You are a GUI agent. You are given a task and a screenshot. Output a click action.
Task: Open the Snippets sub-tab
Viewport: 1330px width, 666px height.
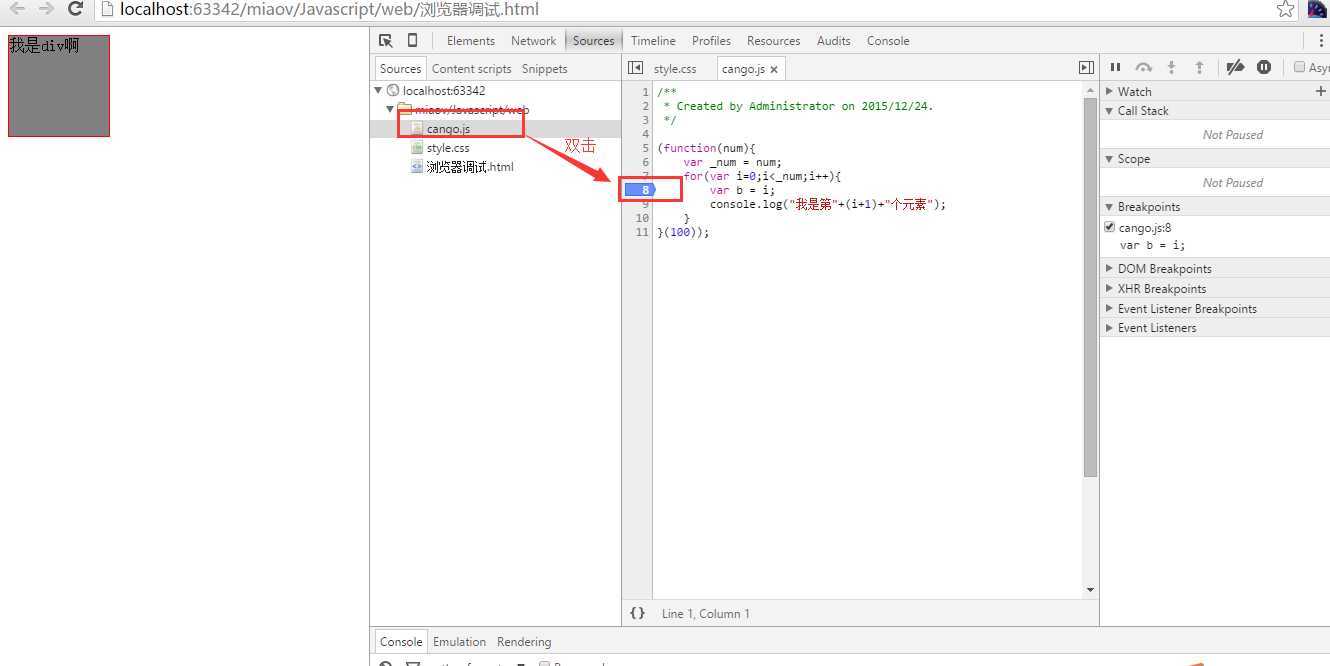544,69
